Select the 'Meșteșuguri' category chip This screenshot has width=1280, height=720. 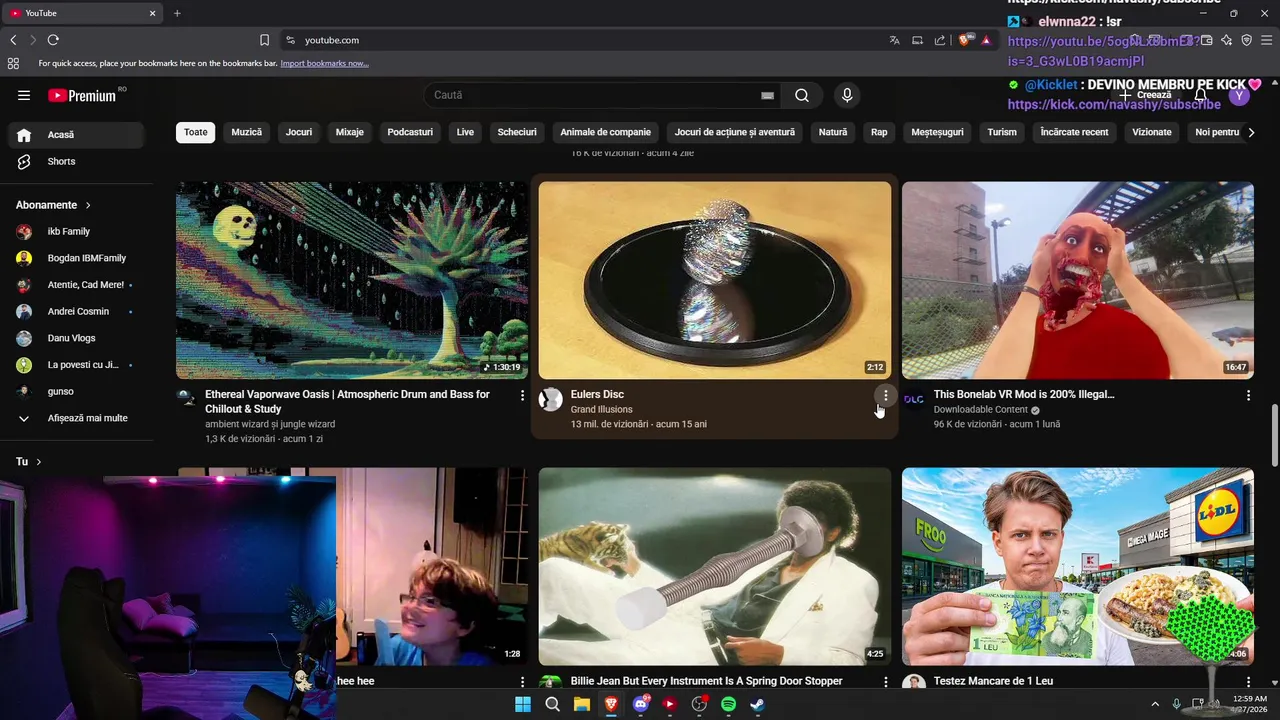pos(938,132)
